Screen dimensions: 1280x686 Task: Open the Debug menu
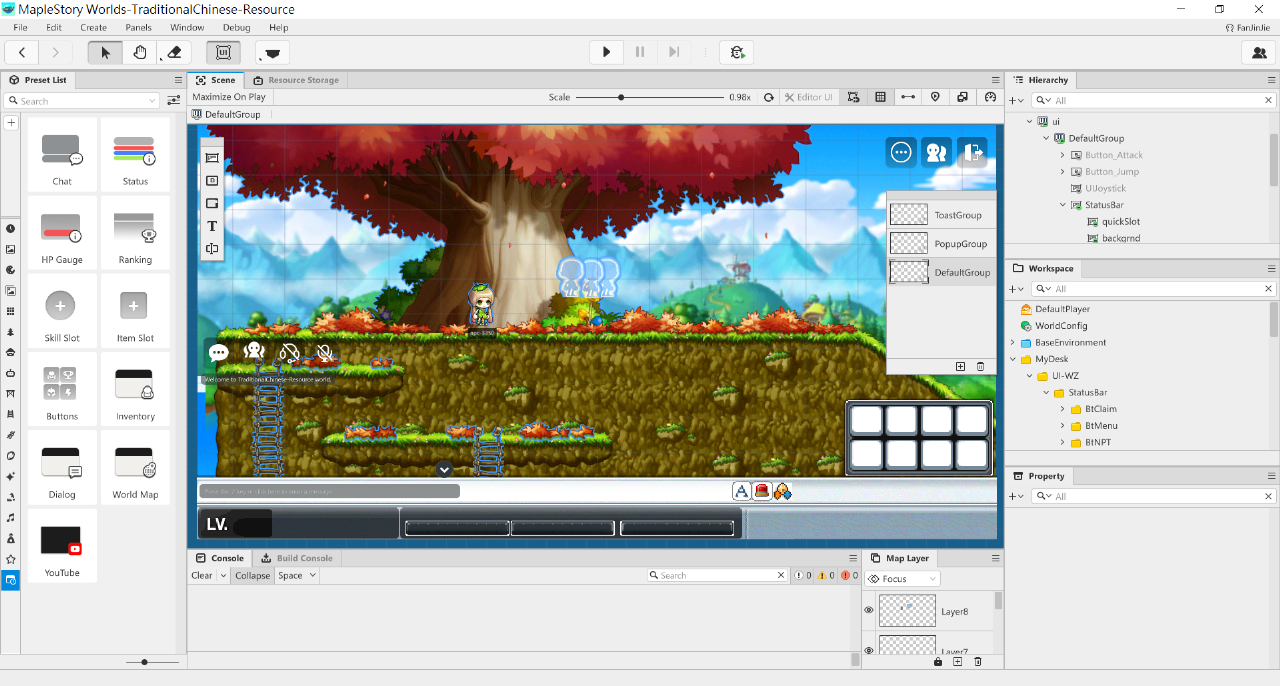pyautogui.click(x=236, y=27)
